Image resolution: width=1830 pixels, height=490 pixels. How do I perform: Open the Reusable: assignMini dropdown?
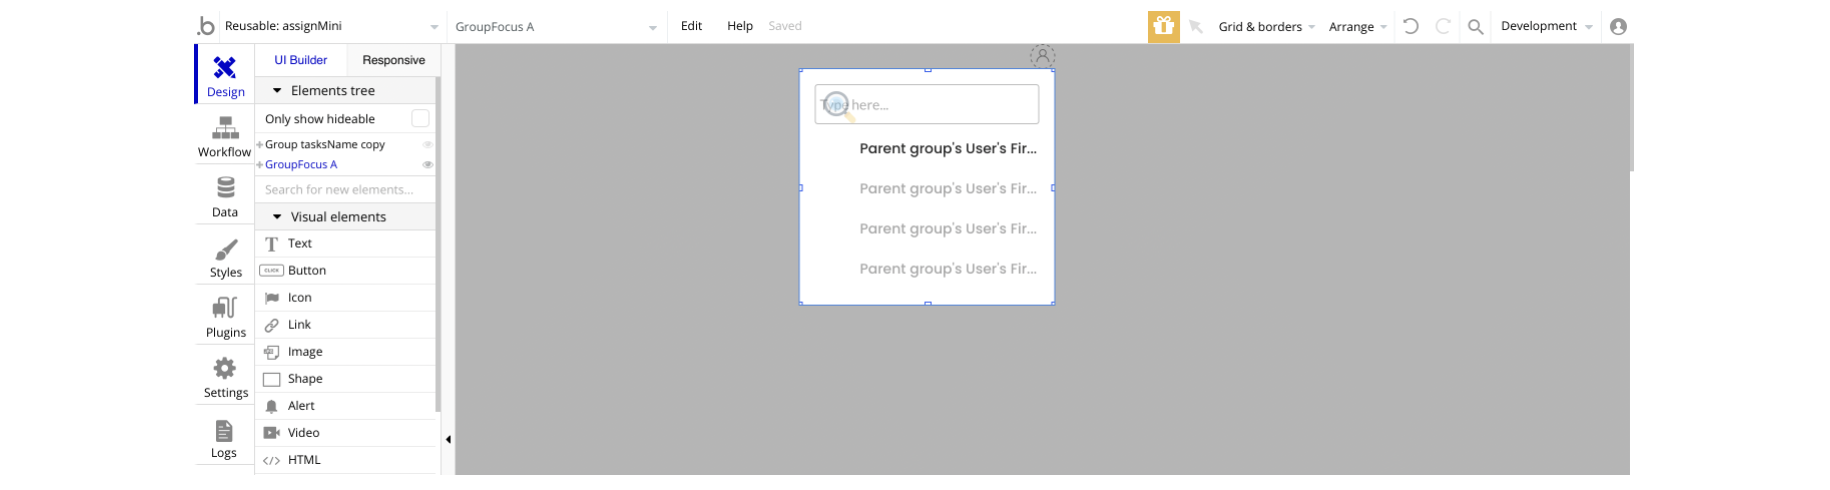click(x=330, y=27)
